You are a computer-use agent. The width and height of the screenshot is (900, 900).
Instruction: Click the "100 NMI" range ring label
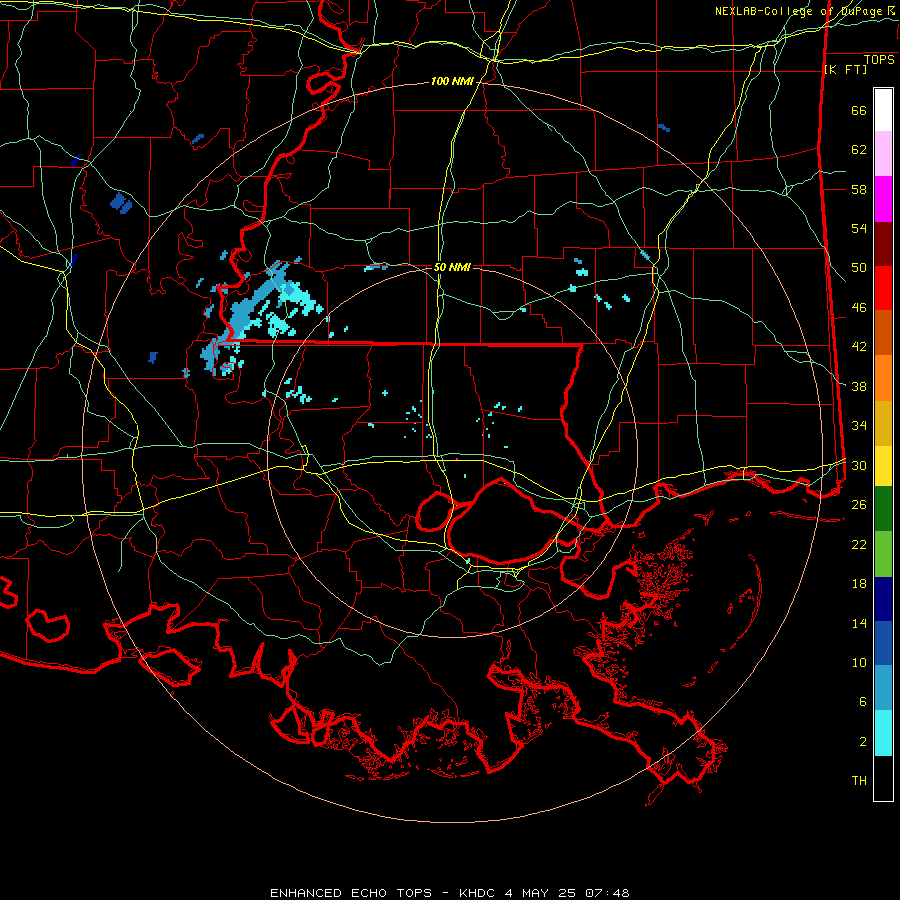pyautogui.click(x=452, y=82)
